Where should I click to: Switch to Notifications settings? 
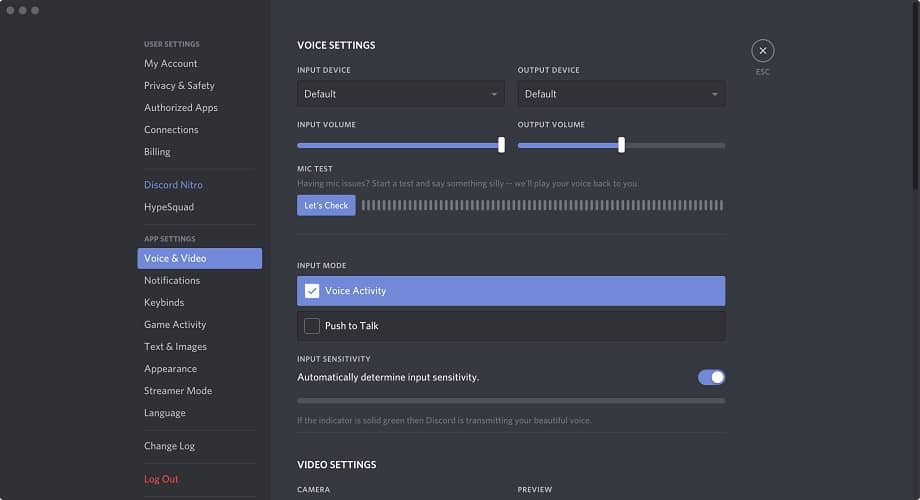tap(172, 281)
